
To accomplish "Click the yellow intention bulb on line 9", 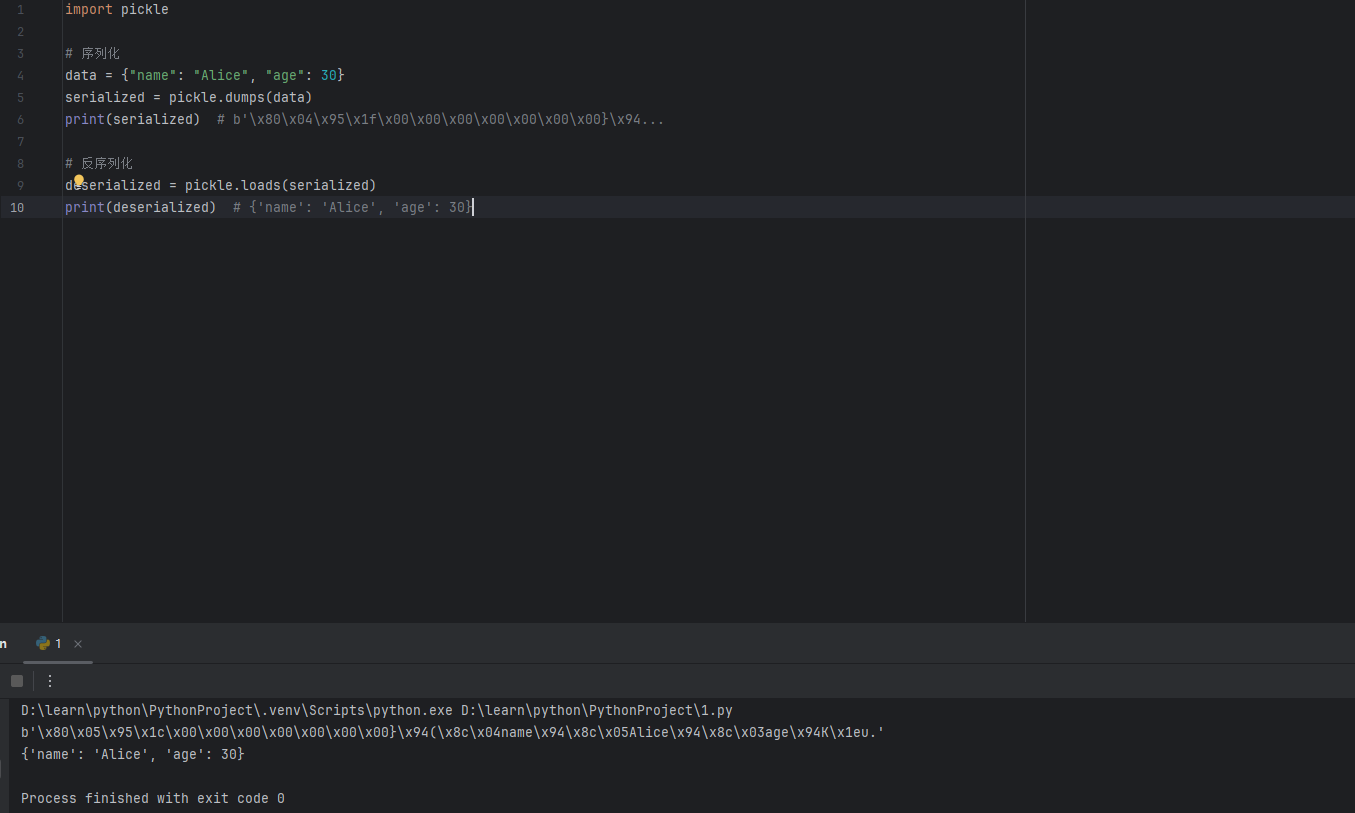I will 79,180.
